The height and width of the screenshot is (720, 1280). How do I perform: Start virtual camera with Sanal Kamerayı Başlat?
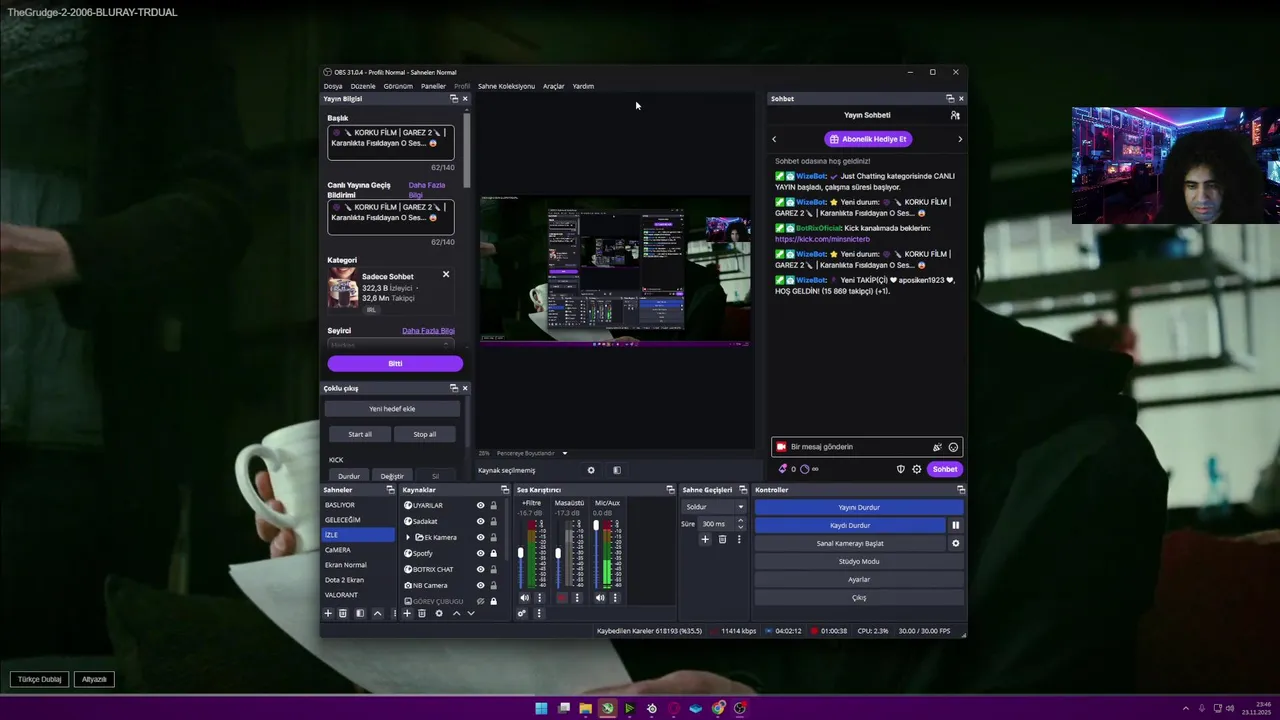coord(850,543)
